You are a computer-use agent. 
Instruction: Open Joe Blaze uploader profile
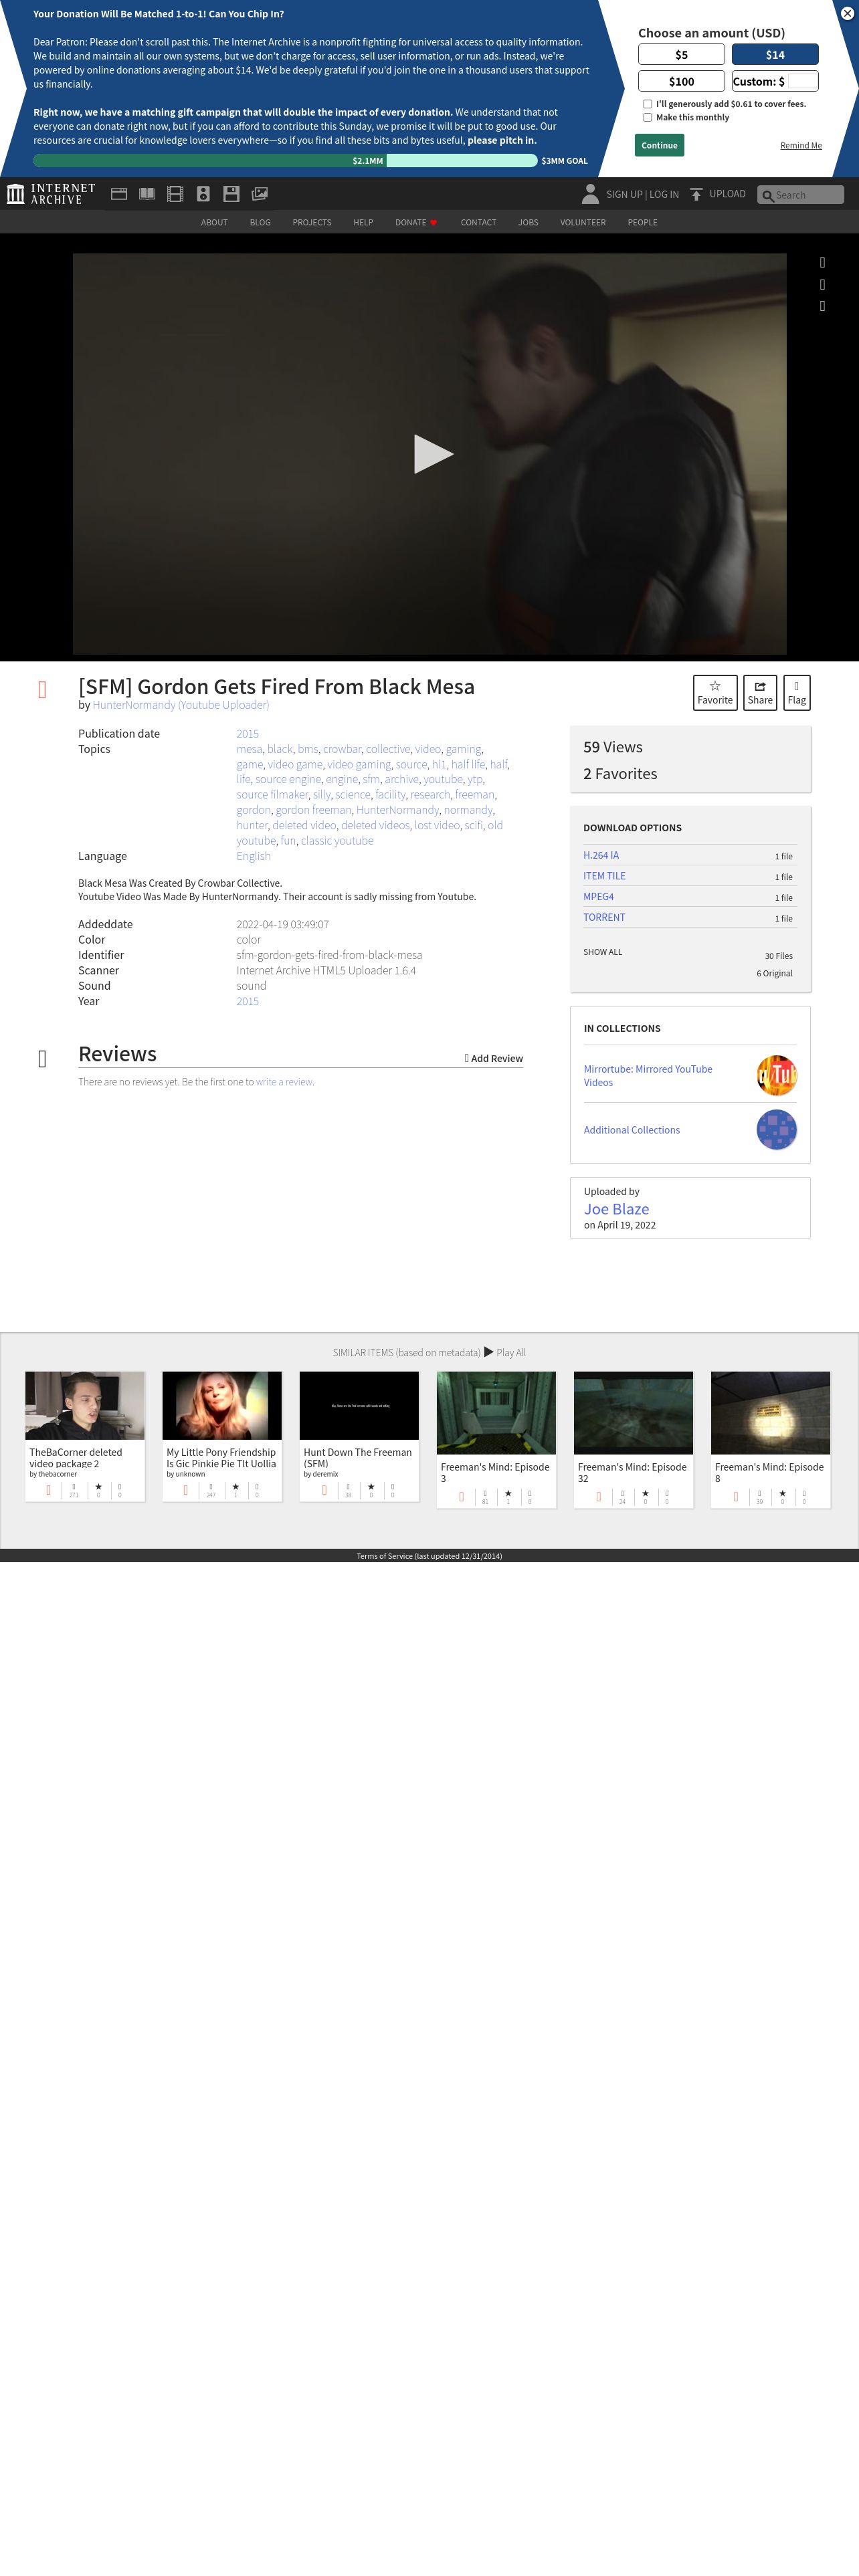(616, 1209)
